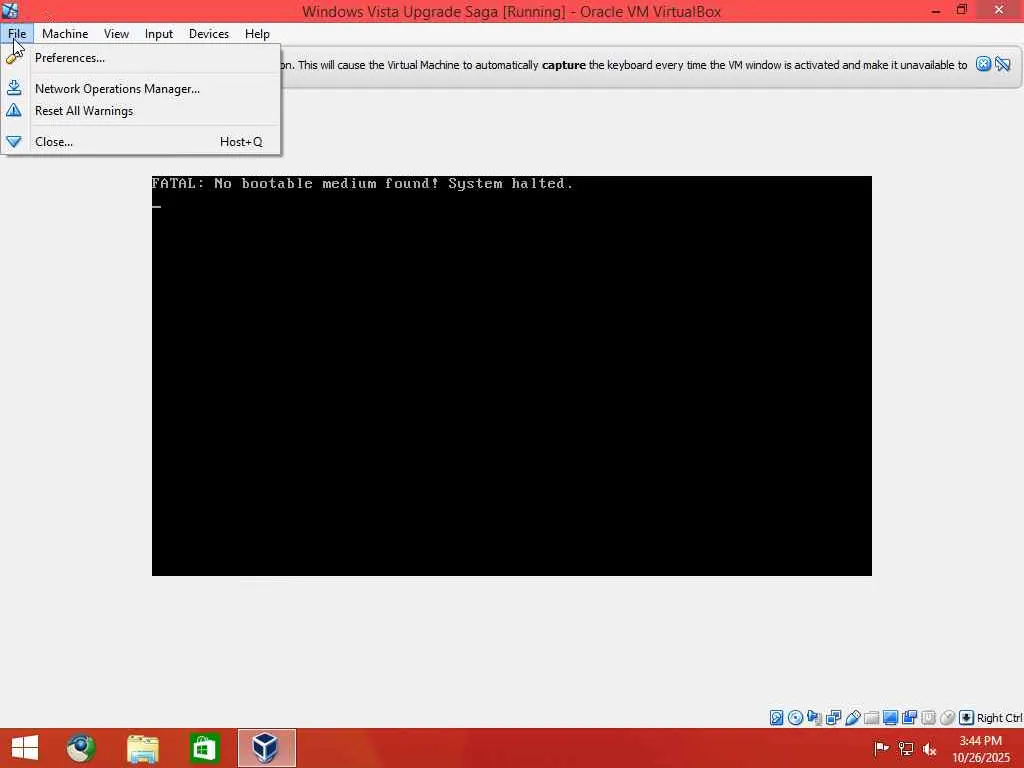This screenshot has width=1024, height=768.
Task: Open the Input menu
Action: click(159, 33)
